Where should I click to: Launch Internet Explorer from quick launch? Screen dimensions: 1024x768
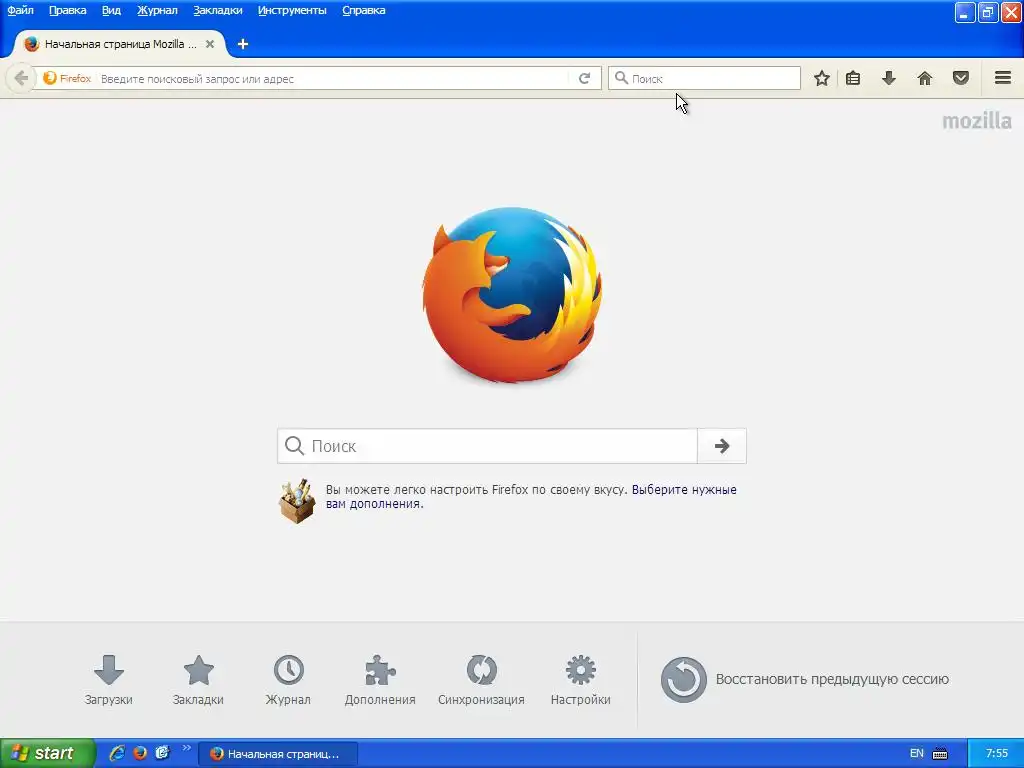(x=117, y=753)
